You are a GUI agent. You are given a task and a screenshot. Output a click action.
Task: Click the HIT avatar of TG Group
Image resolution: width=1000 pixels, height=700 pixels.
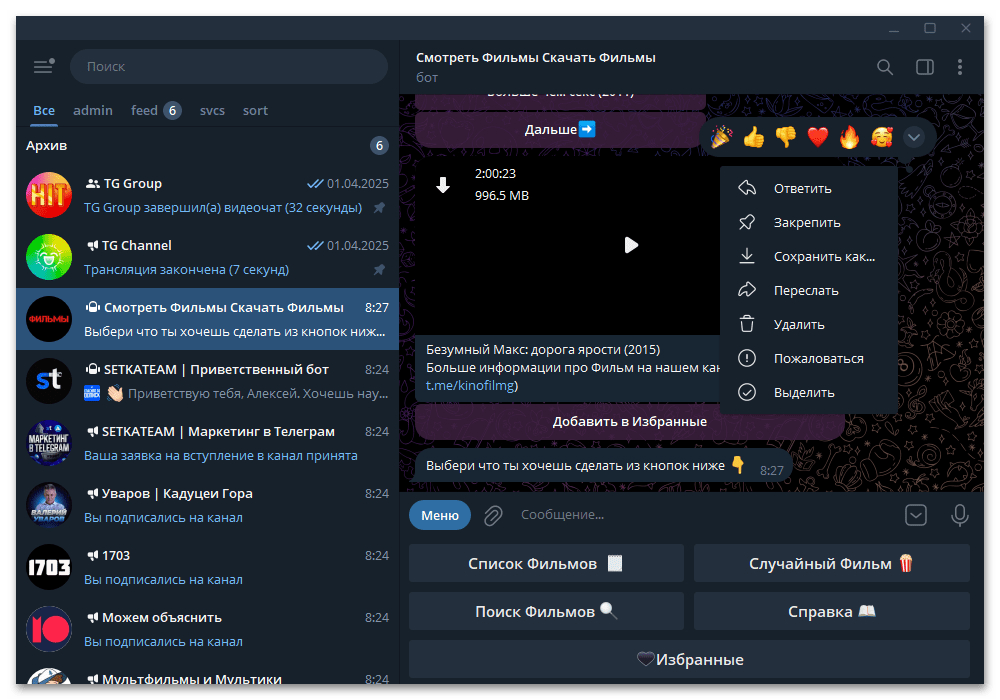[x=49, y=195]
